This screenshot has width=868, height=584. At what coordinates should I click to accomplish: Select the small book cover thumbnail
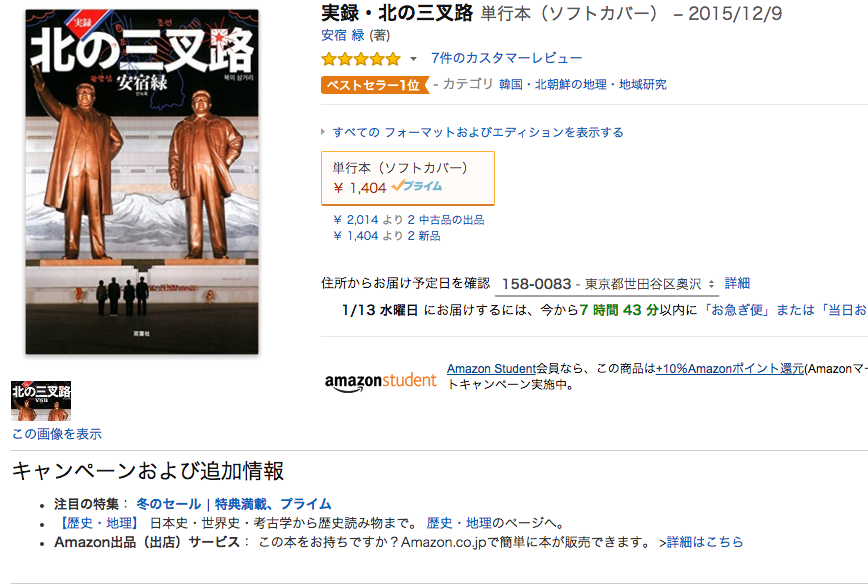pyautogui.click(x=41, y=401)
